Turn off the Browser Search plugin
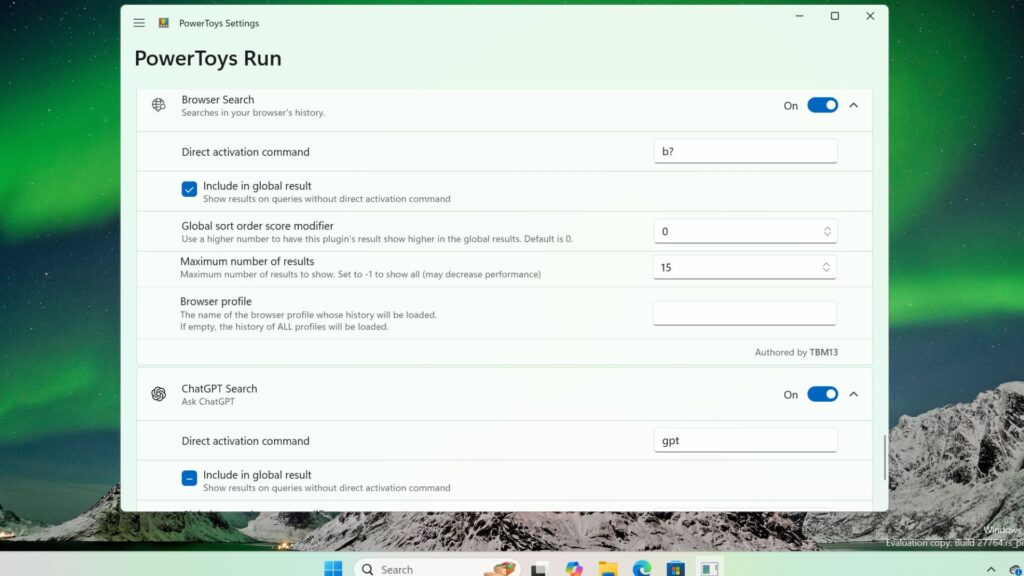1024x576 pixels. point(821,105)
